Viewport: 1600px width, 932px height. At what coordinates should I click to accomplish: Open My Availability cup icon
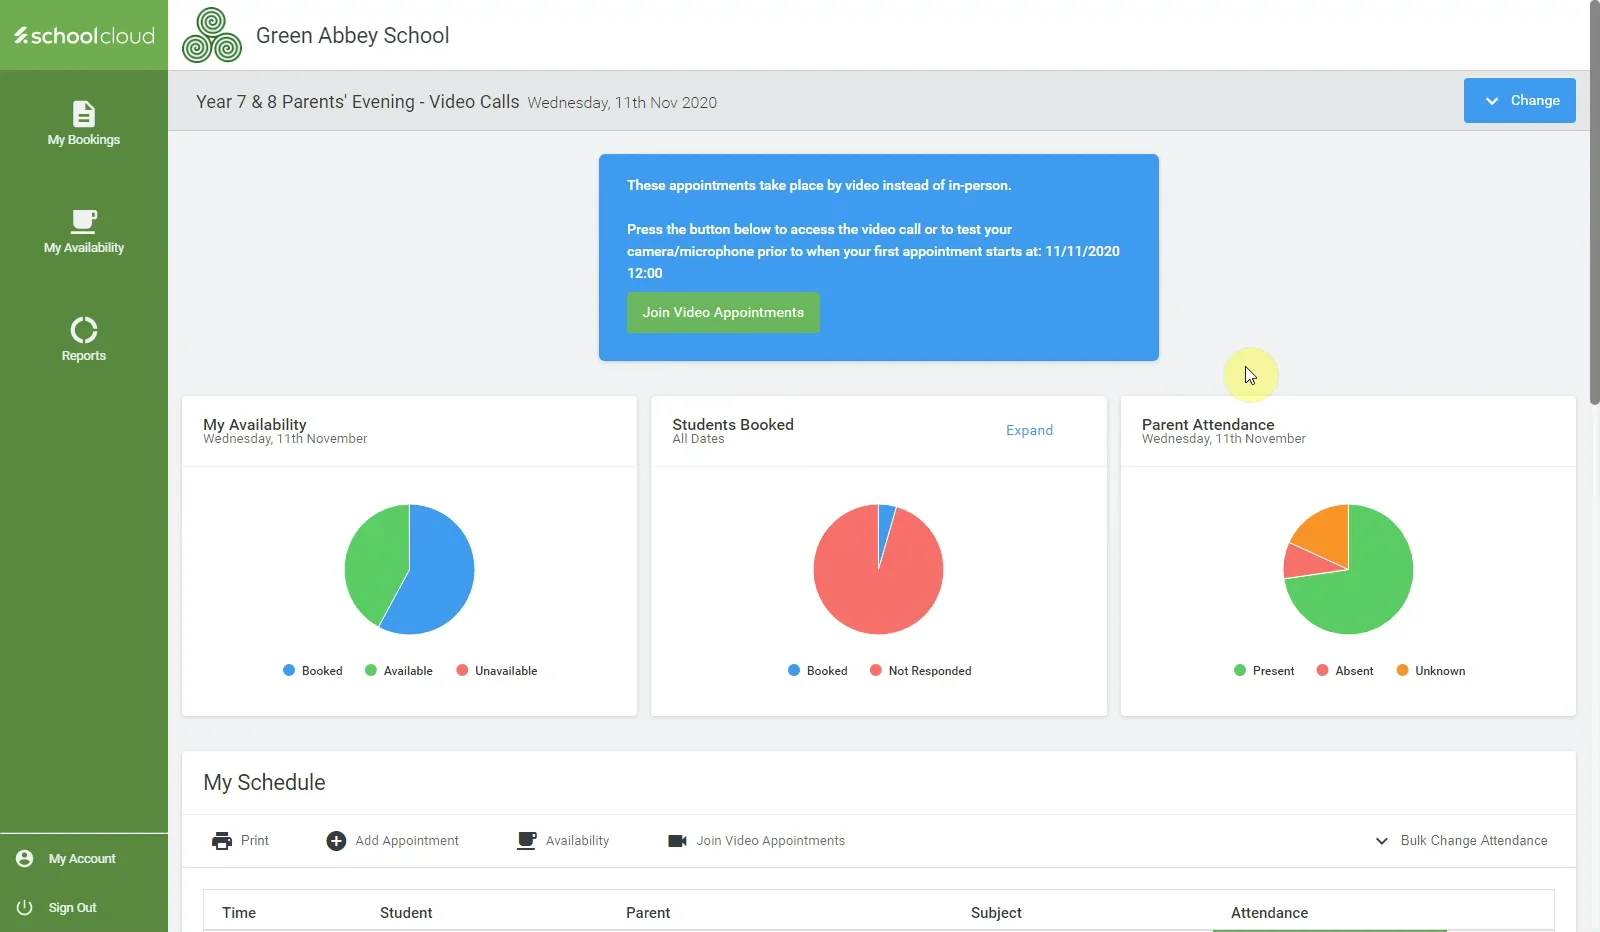tap(84, 221)
